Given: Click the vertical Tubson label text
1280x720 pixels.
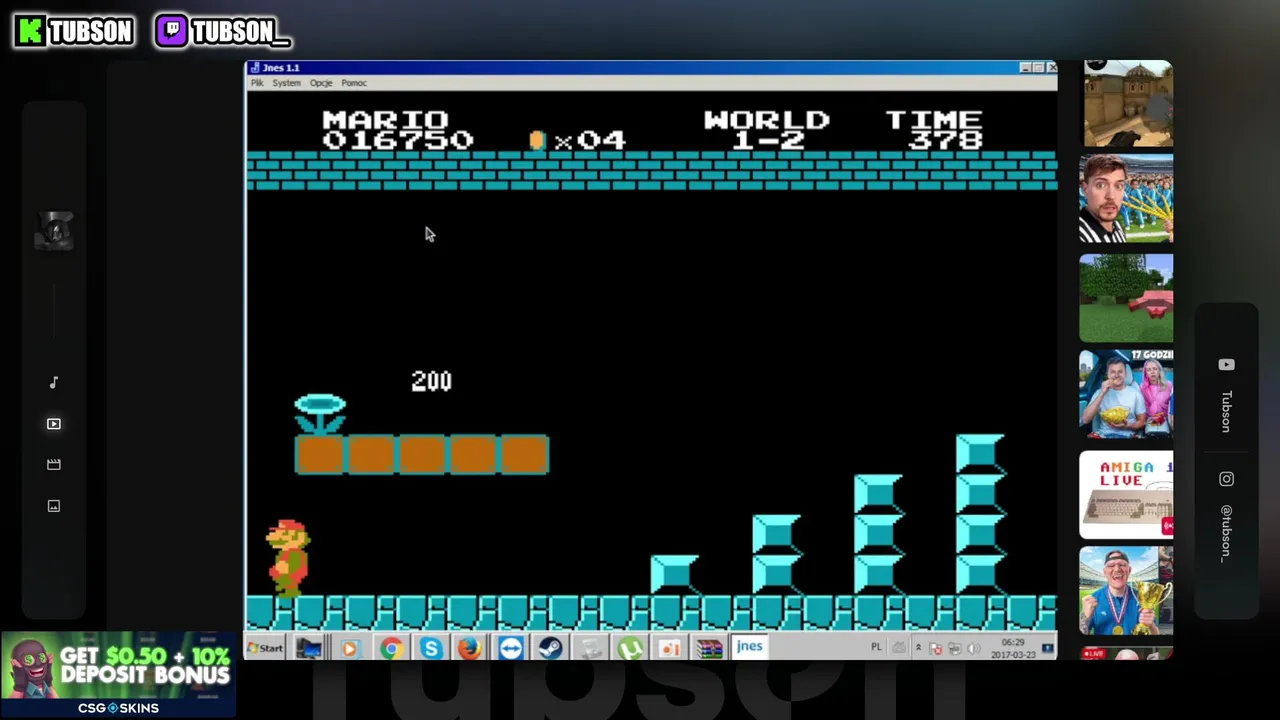Looking at the screenshot, I should pyautogui.click(x=1226, y=412).
